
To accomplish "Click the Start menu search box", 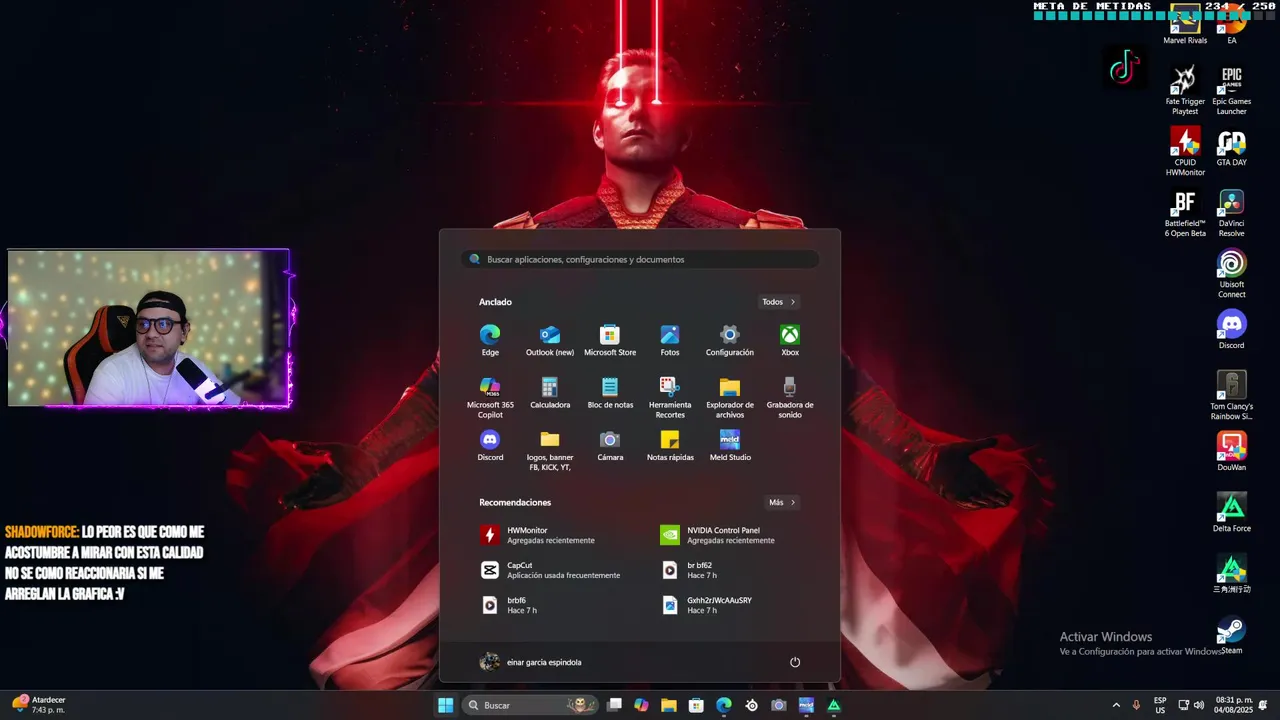I will point(640,259).
